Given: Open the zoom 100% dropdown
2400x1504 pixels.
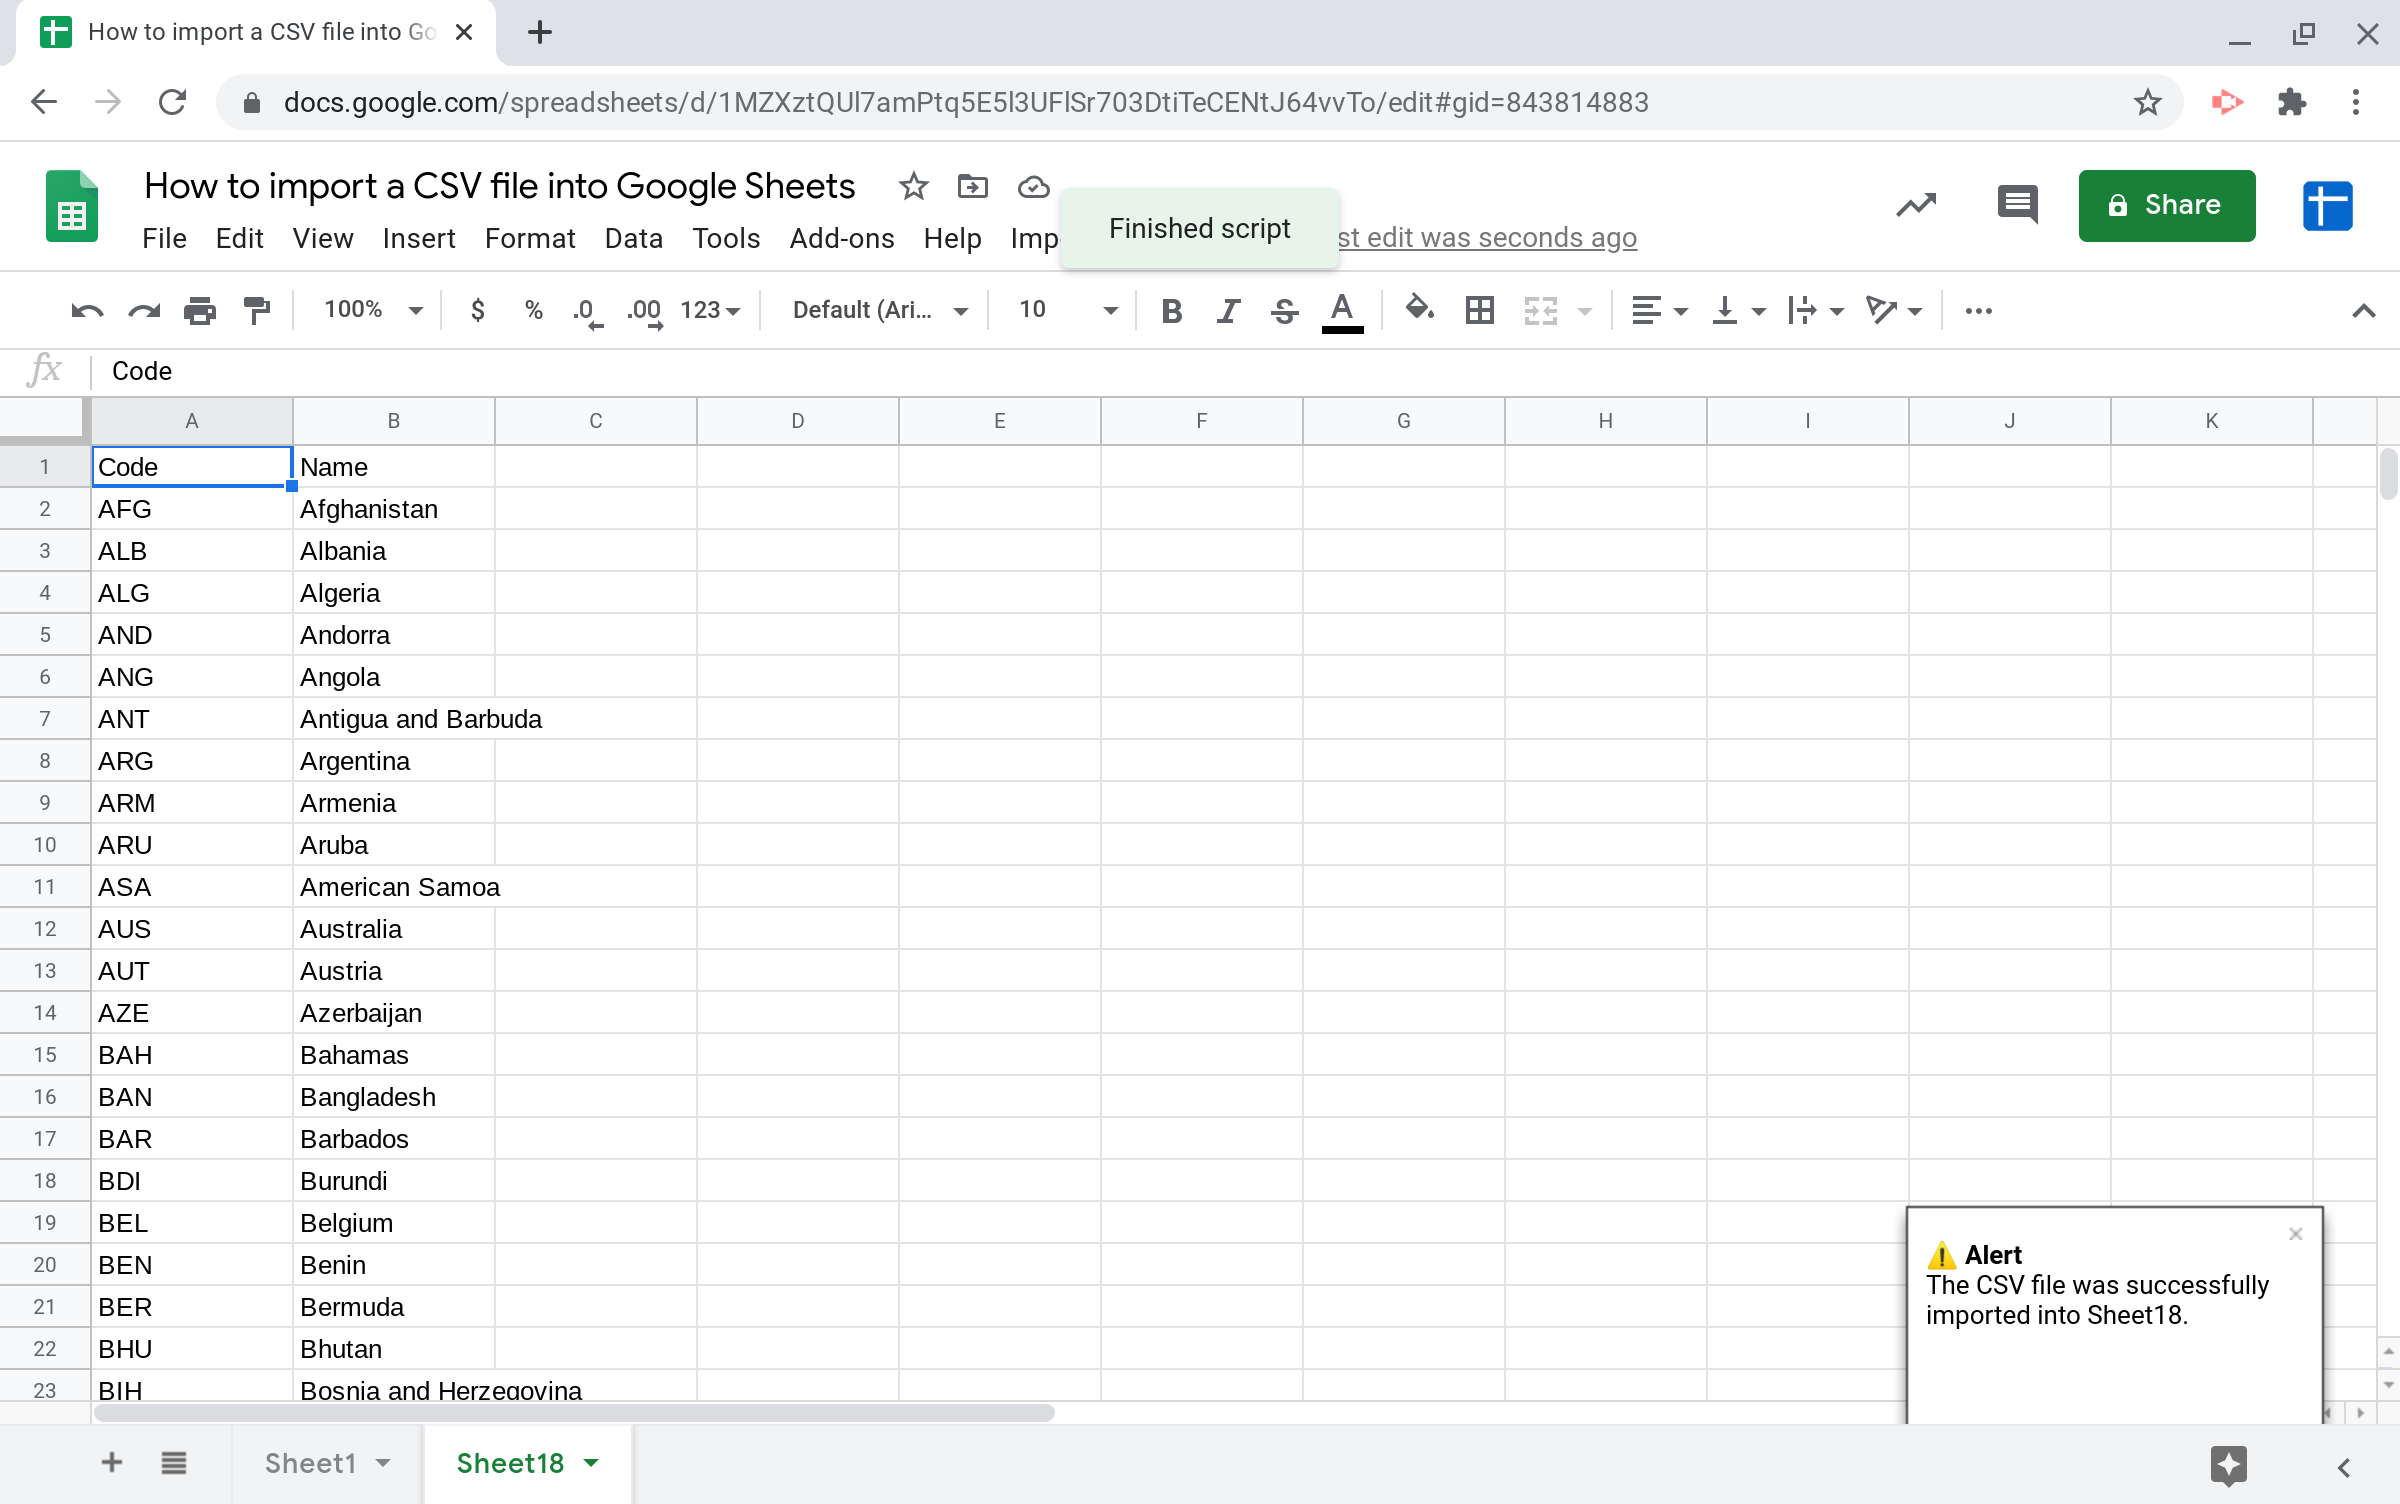Looking at the screenshot, I should (374, 310).
